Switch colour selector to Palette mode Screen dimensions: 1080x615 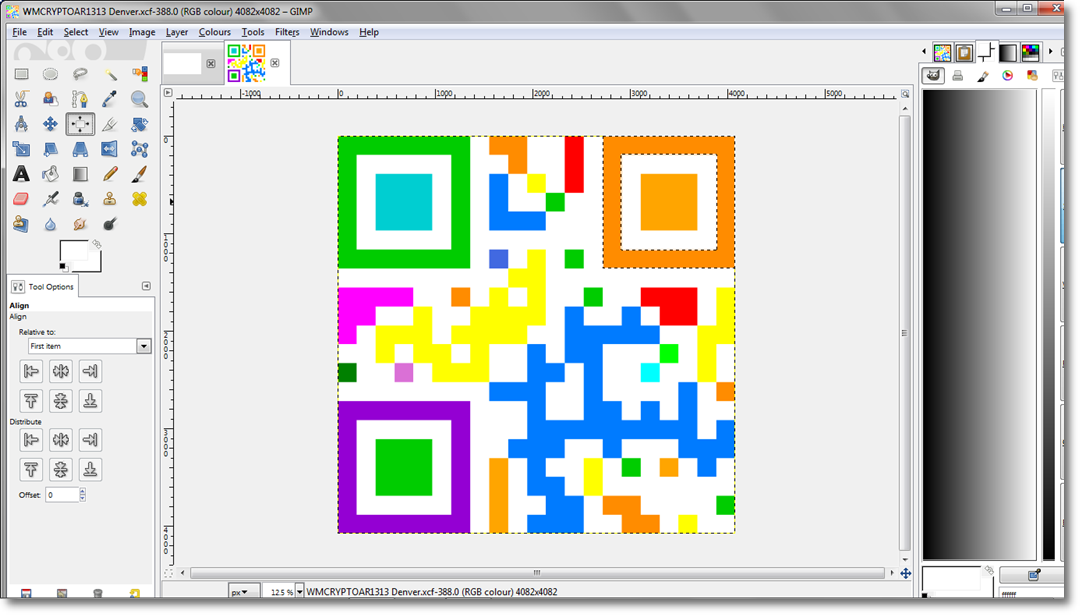pyautogui.click(x=1032, y=76)
